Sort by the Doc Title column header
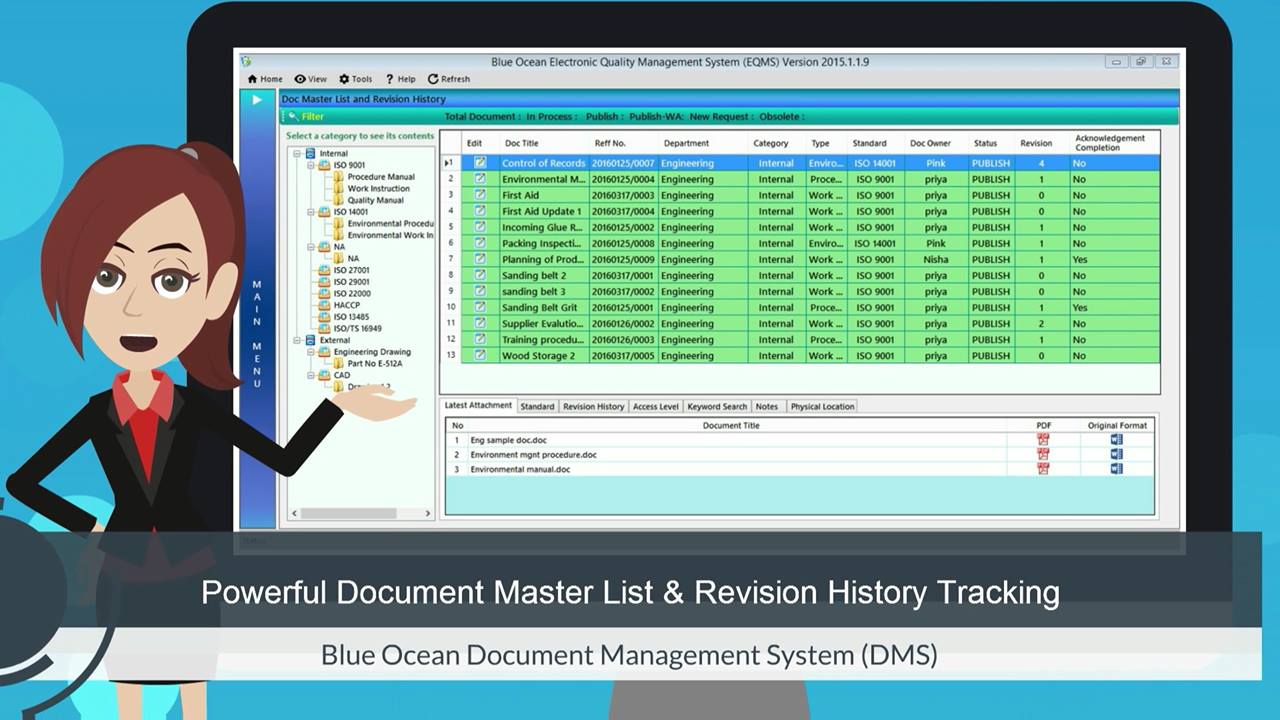The image size is (1280, 720). coord(521,143)
